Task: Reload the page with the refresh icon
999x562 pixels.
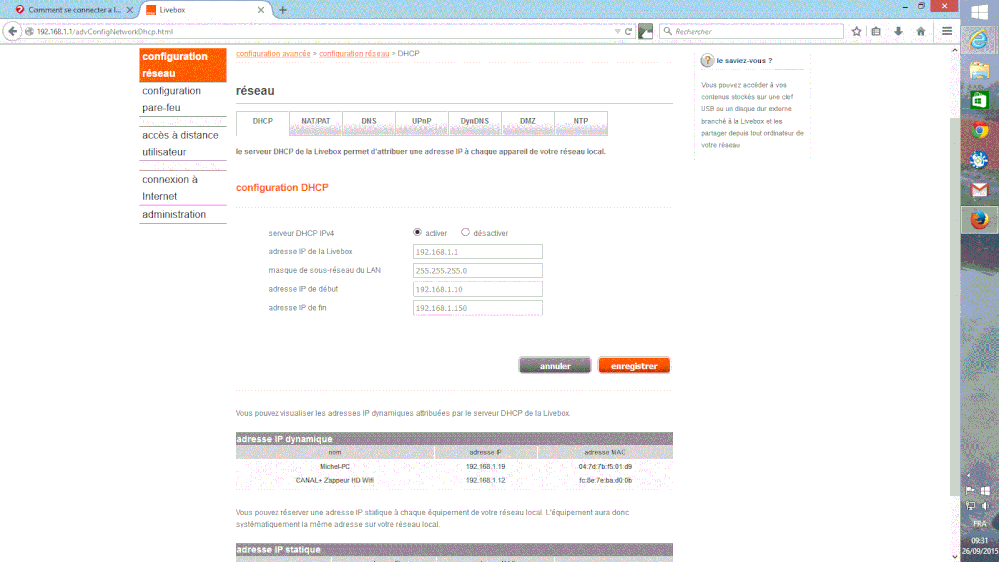Action: [x=628, y=31]
